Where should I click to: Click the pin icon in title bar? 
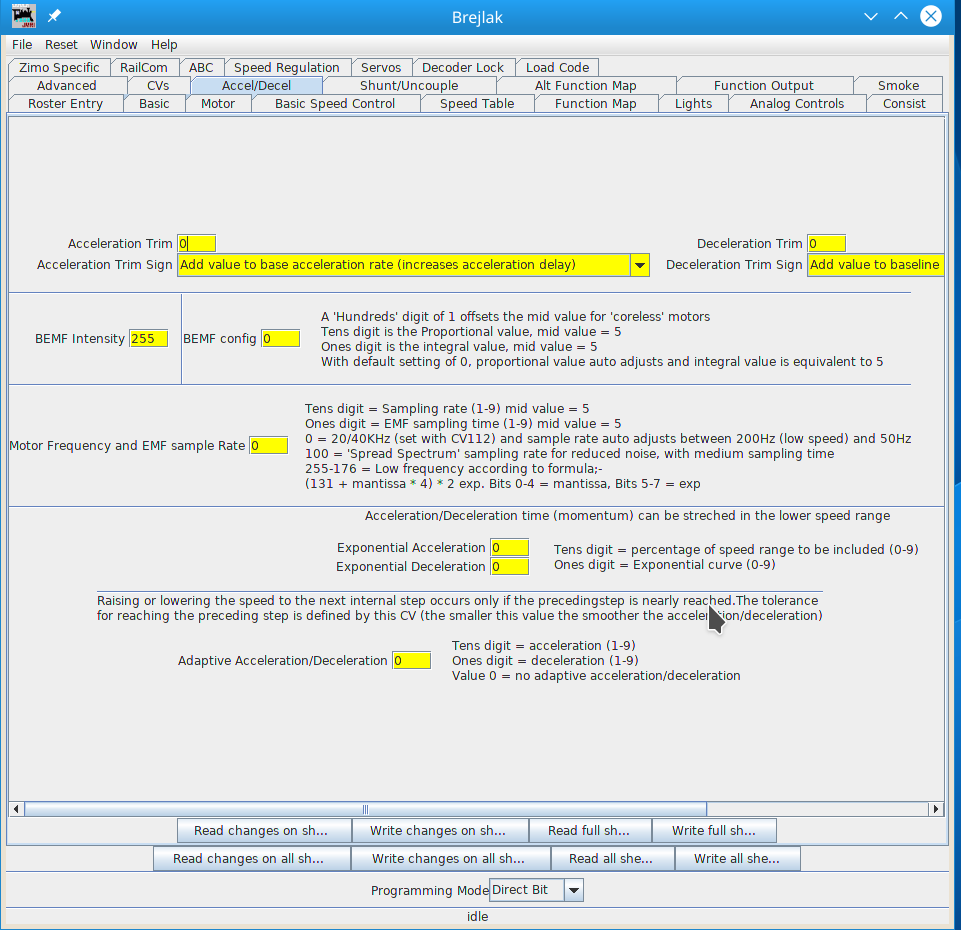pyautogui.click(x=54, y=16)
